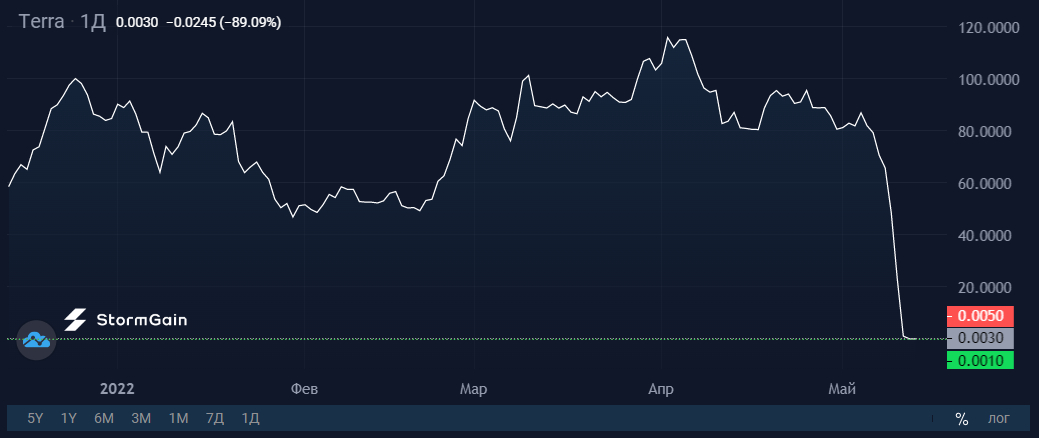Screen dimensions: 1039x438
Task: Toggle percent scale with % button
Action: 961,419
